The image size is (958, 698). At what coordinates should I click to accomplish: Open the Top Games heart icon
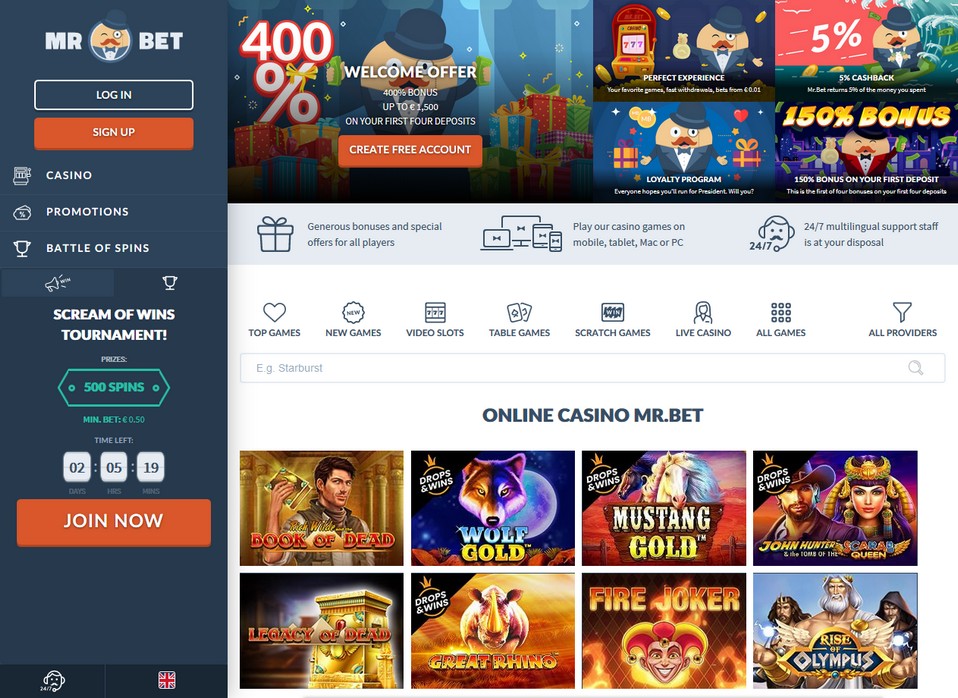click(x=274, y=312)
